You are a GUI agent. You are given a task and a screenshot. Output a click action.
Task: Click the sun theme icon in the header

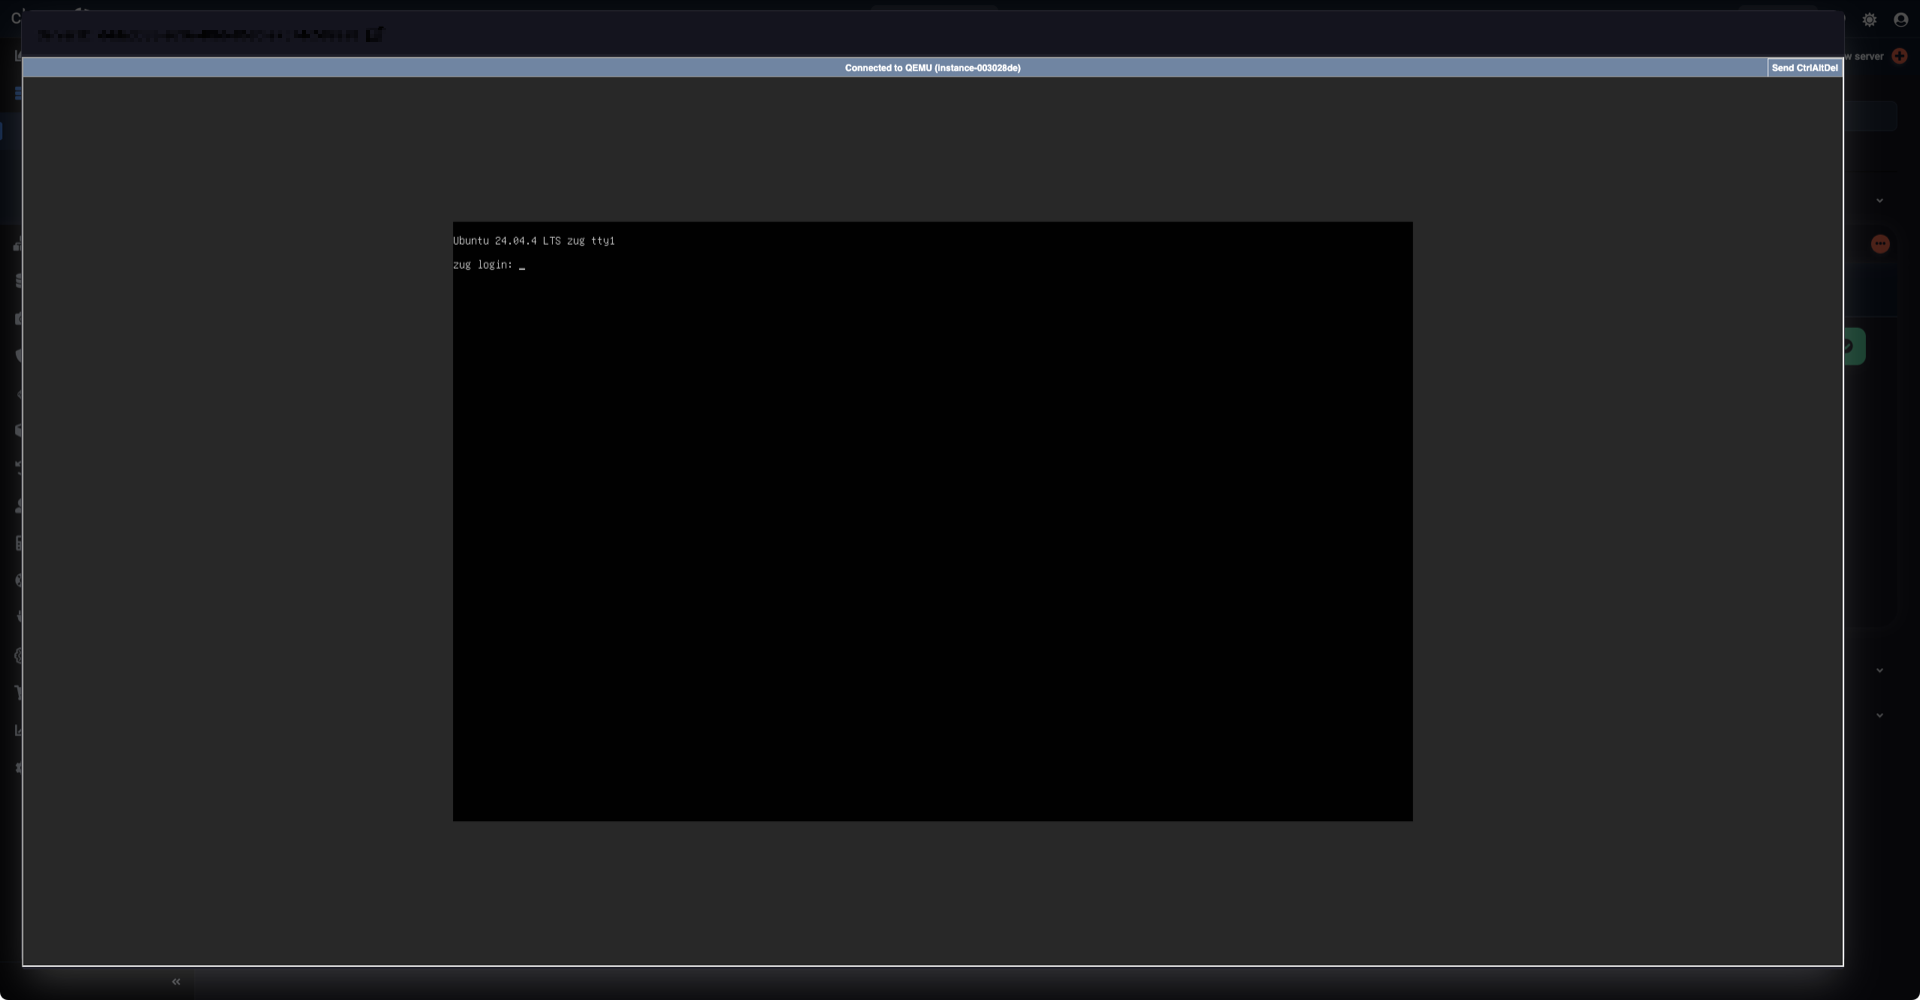click(x=1869, y=20)
